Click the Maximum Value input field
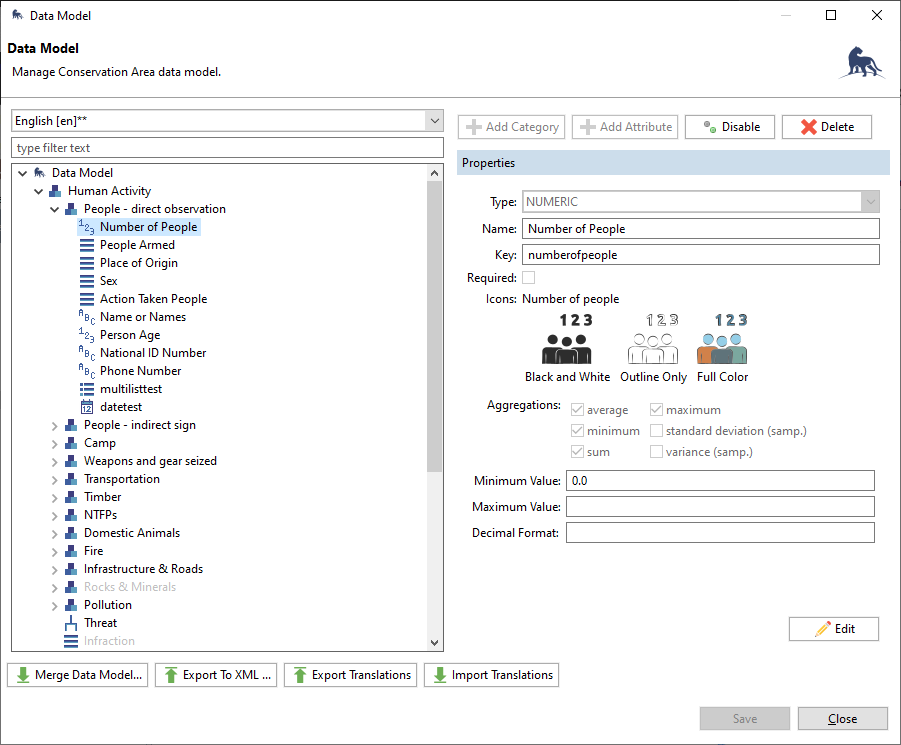901x745 pixels. click(x=720, y=506)
